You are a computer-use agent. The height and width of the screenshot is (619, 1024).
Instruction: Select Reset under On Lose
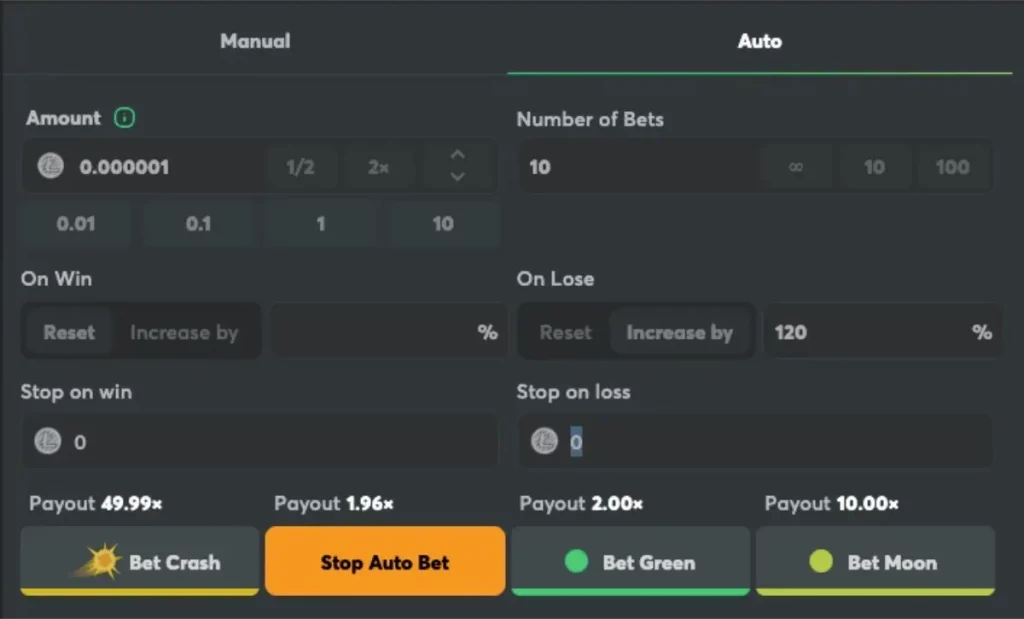565,332
